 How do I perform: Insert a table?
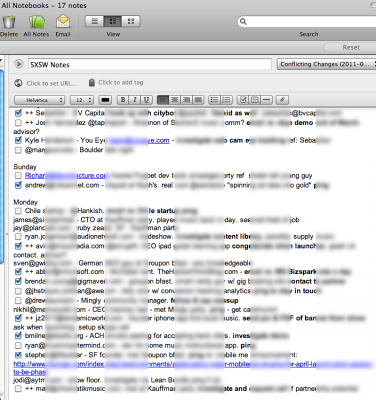[255, 100]
